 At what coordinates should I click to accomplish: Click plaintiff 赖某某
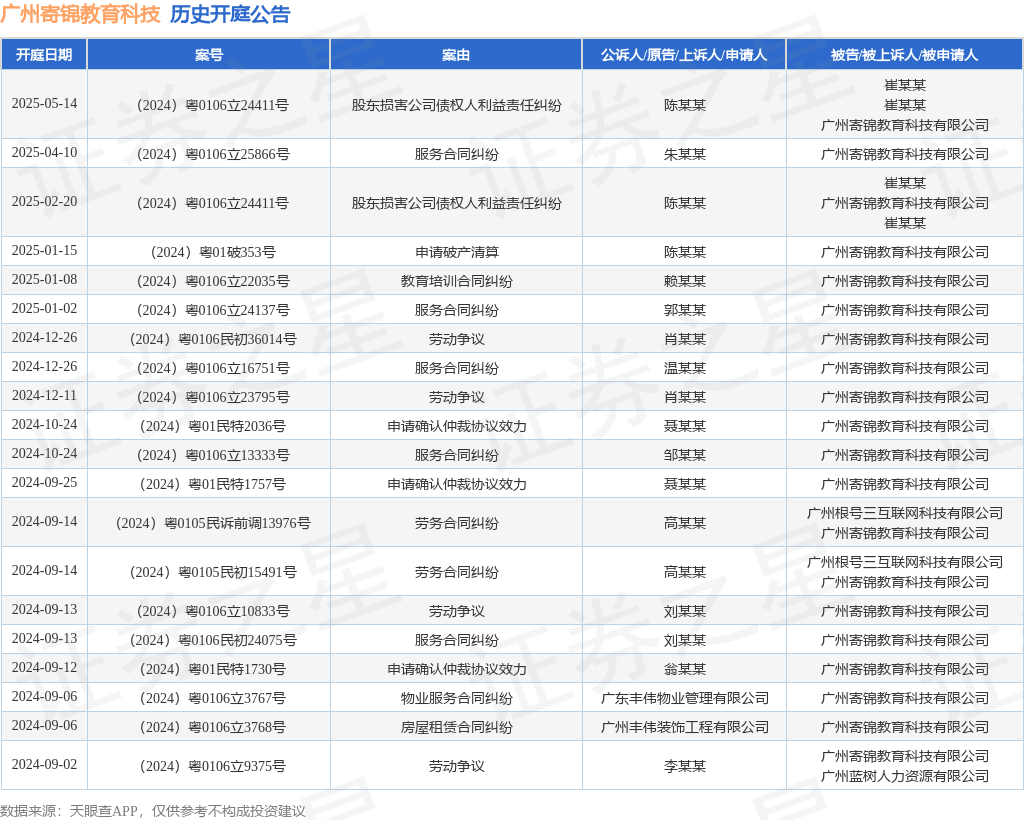coord(684,281)
